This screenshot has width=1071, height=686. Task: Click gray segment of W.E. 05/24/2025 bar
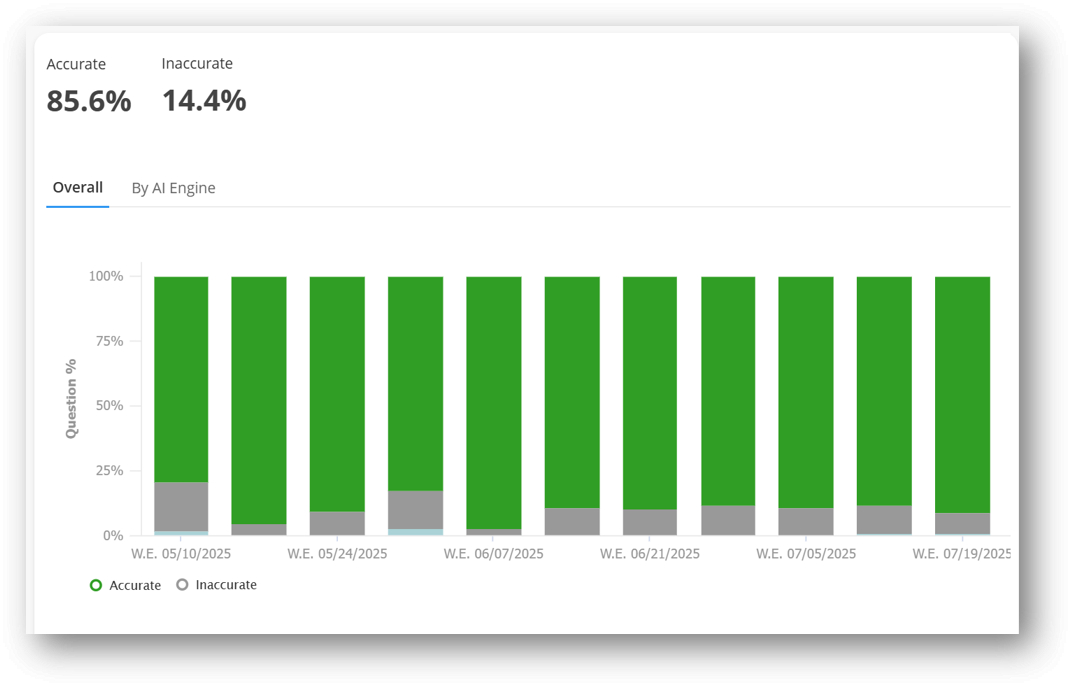pos(337,523)
